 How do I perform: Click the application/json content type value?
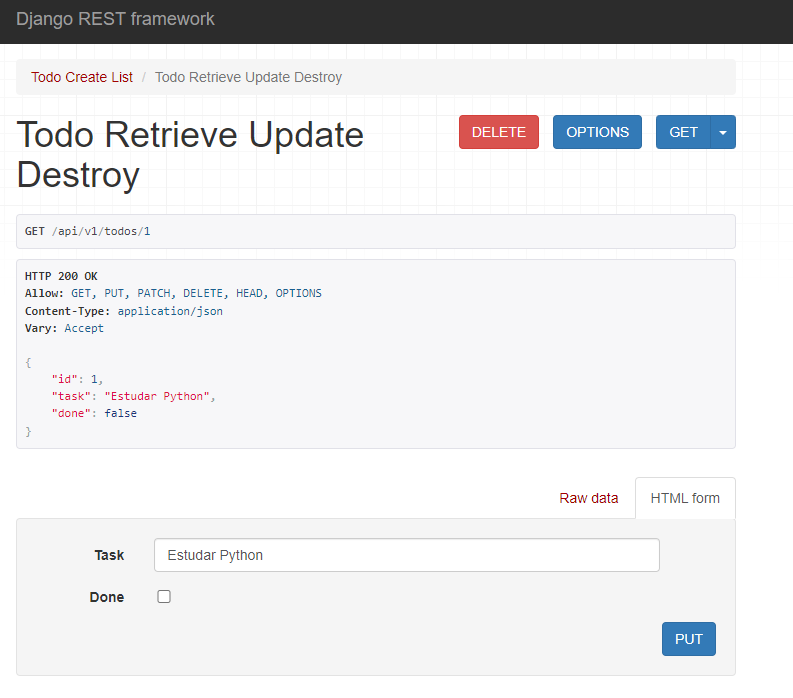[x=170, y=311]
